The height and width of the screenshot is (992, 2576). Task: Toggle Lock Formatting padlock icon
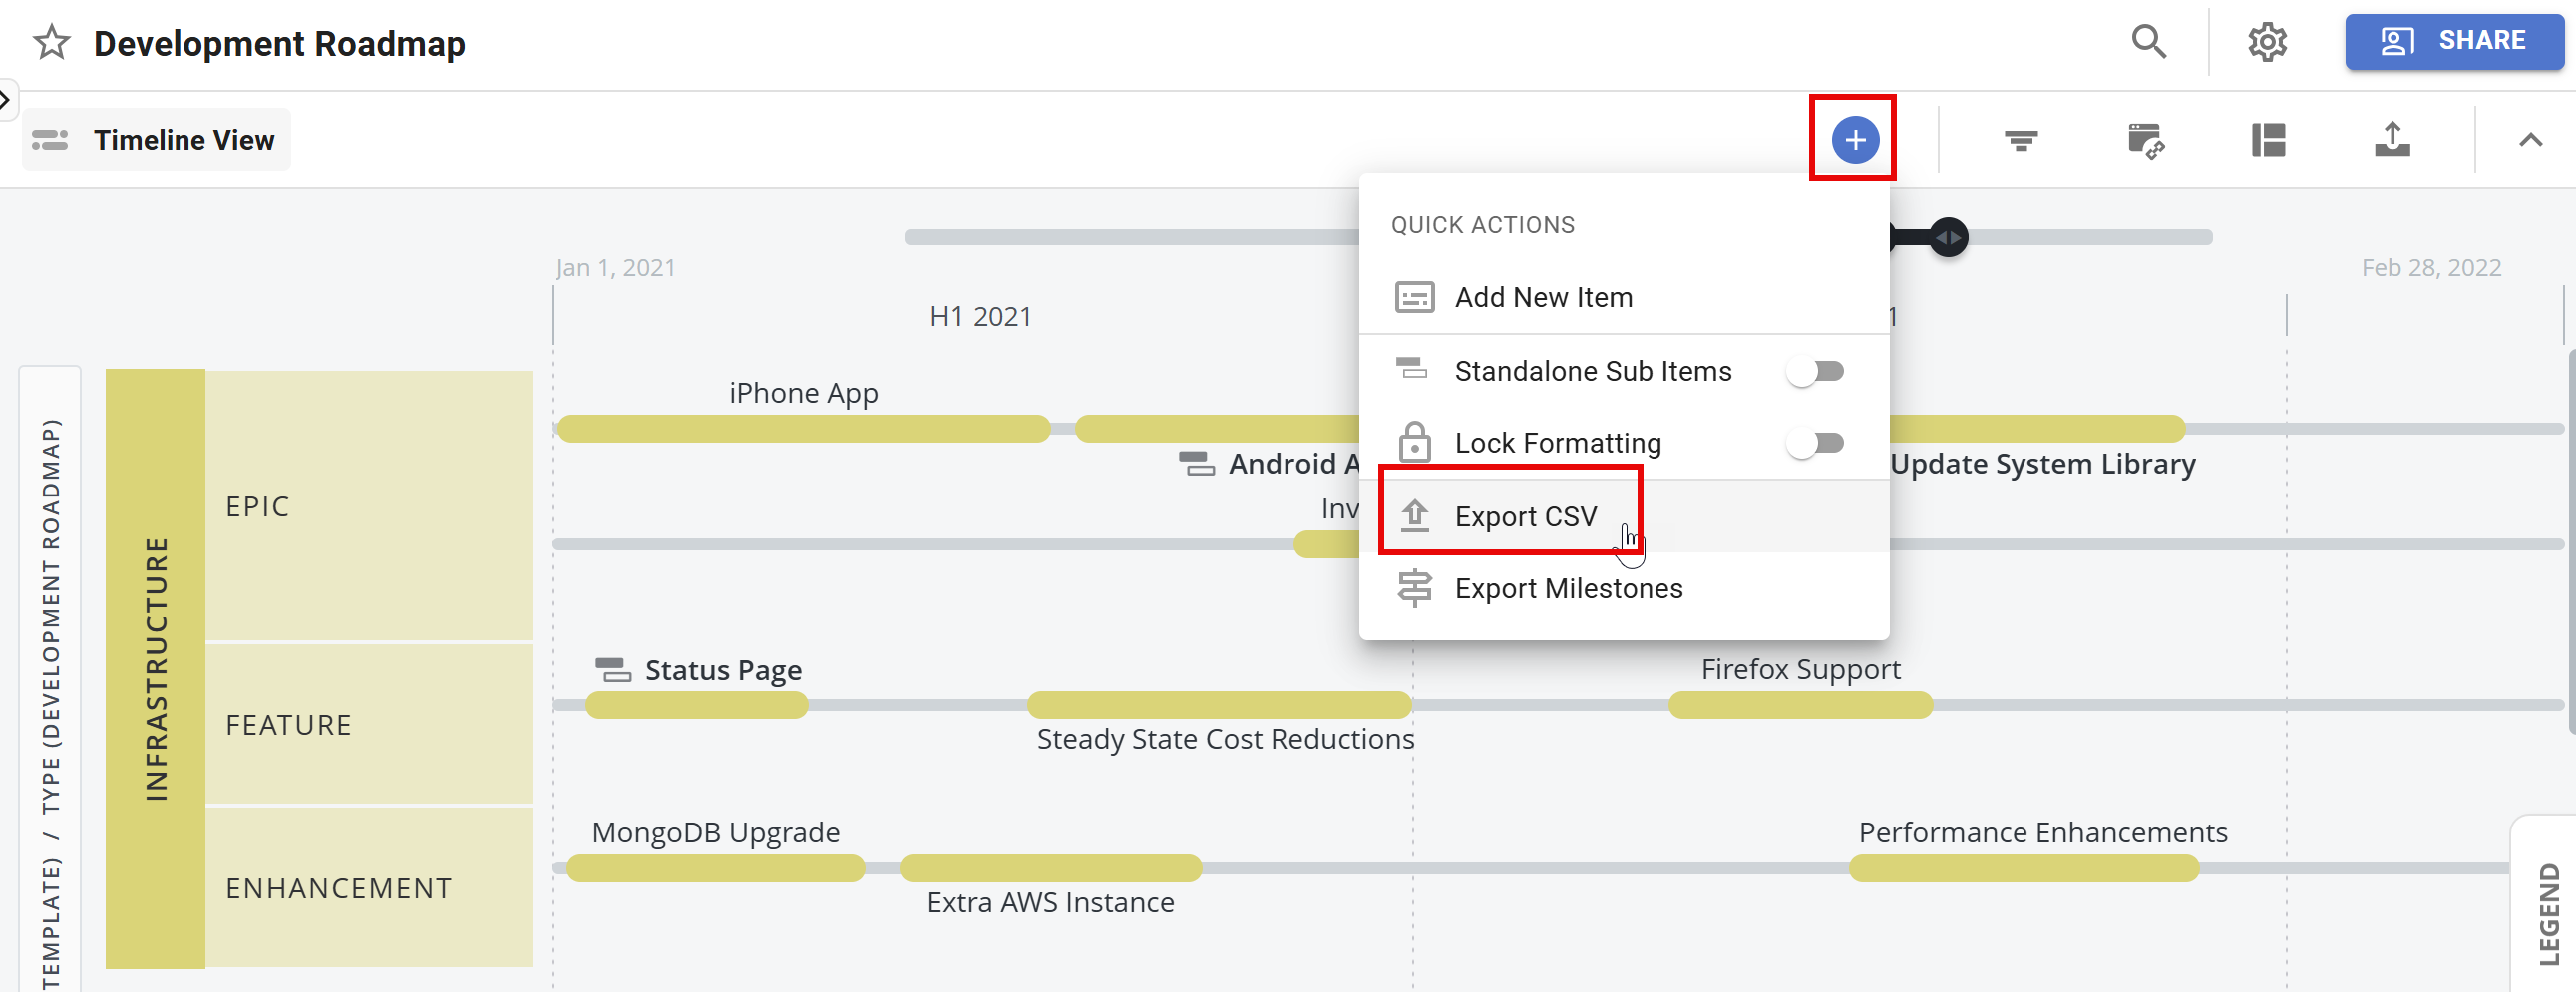(1415, 442)
